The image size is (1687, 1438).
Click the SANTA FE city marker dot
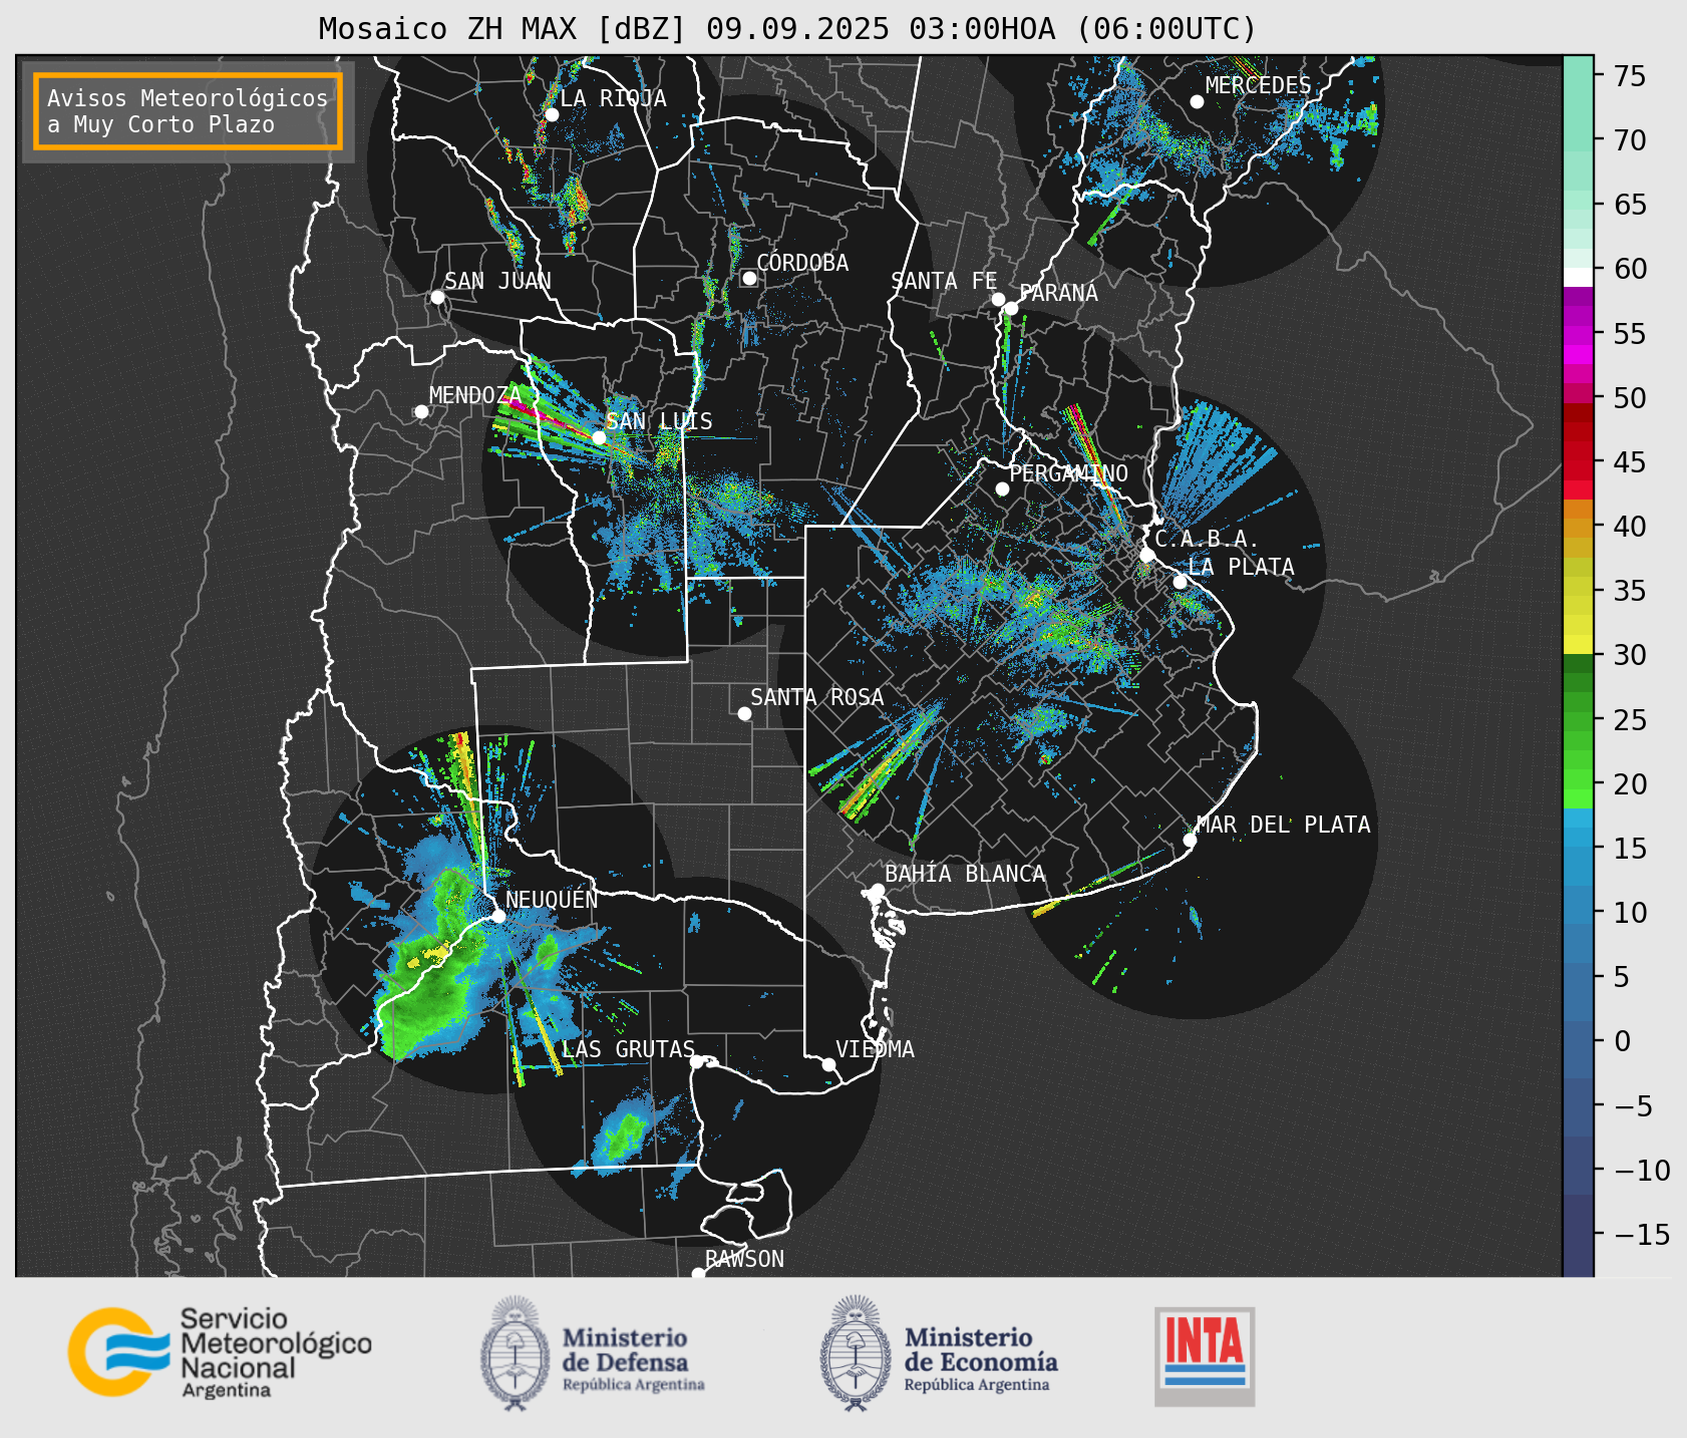pos(998,299)
